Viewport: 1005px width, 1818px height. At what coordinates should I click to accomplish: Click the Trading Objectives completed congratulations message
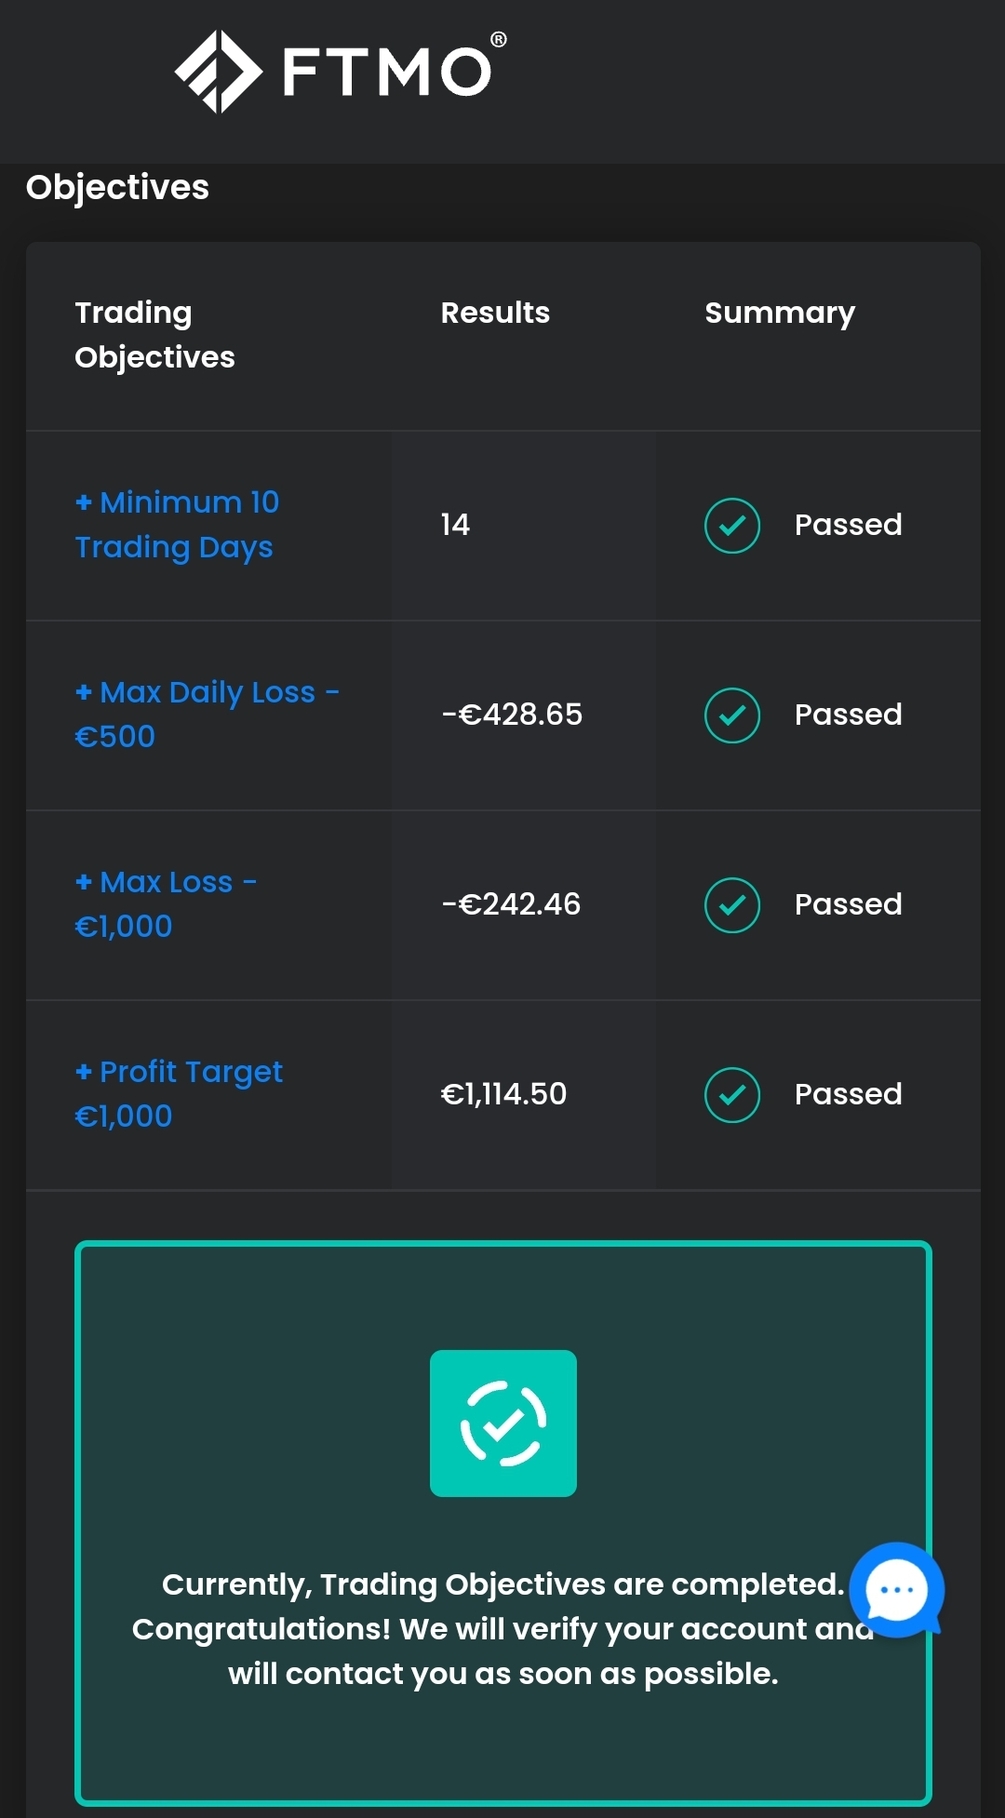[x=503, y=1628]
